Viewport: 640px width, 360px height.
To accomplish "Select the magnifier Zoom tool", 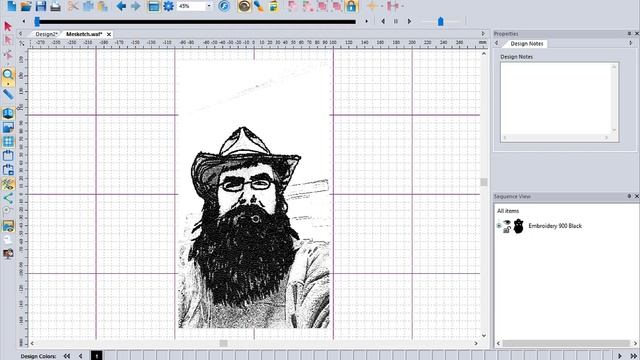I will pos(8,75).
